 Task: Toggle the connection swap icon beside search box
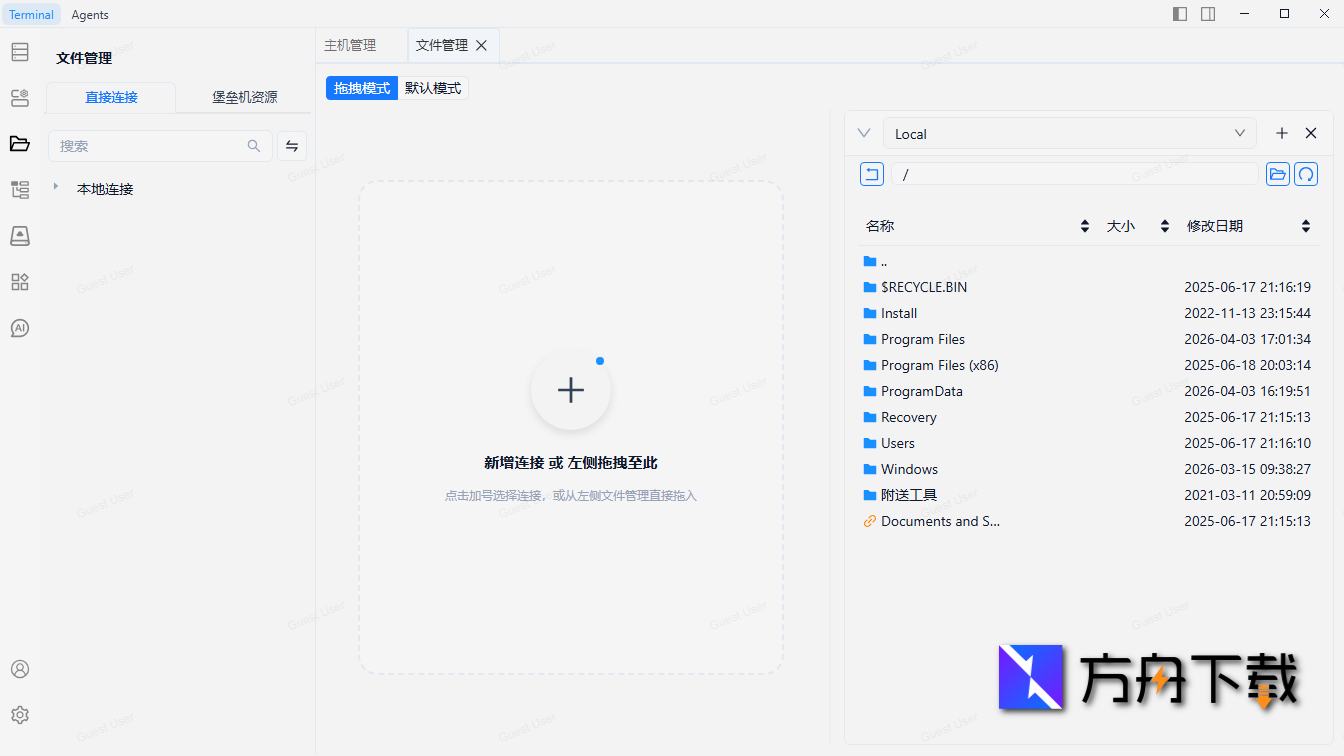pos(291,145)
